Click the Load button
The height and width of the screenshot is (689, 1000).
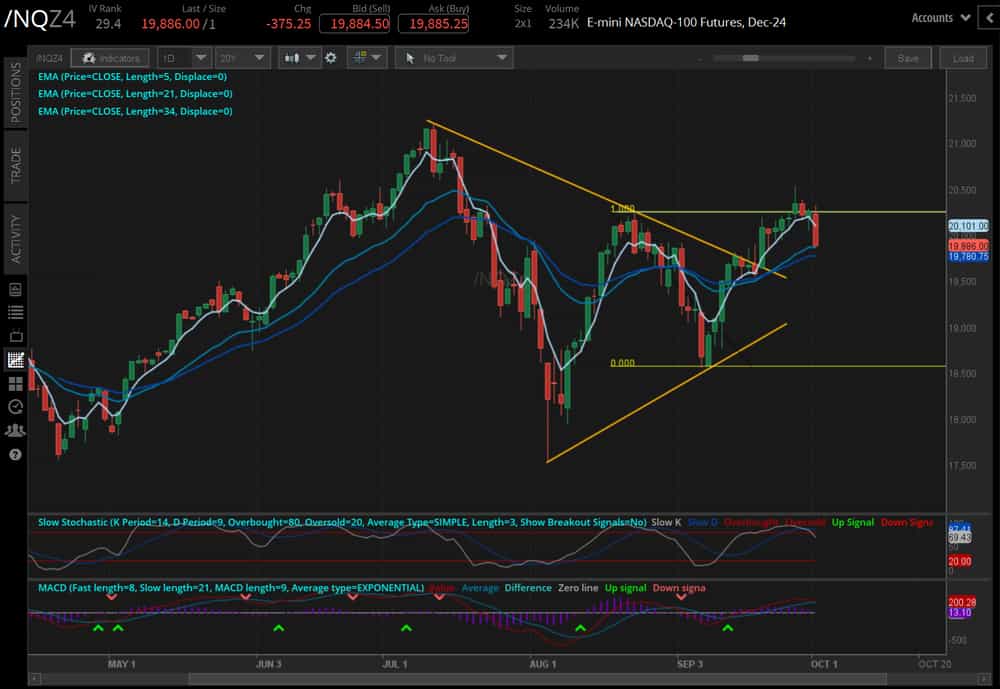pyautogui.click(x=962, y=58)
